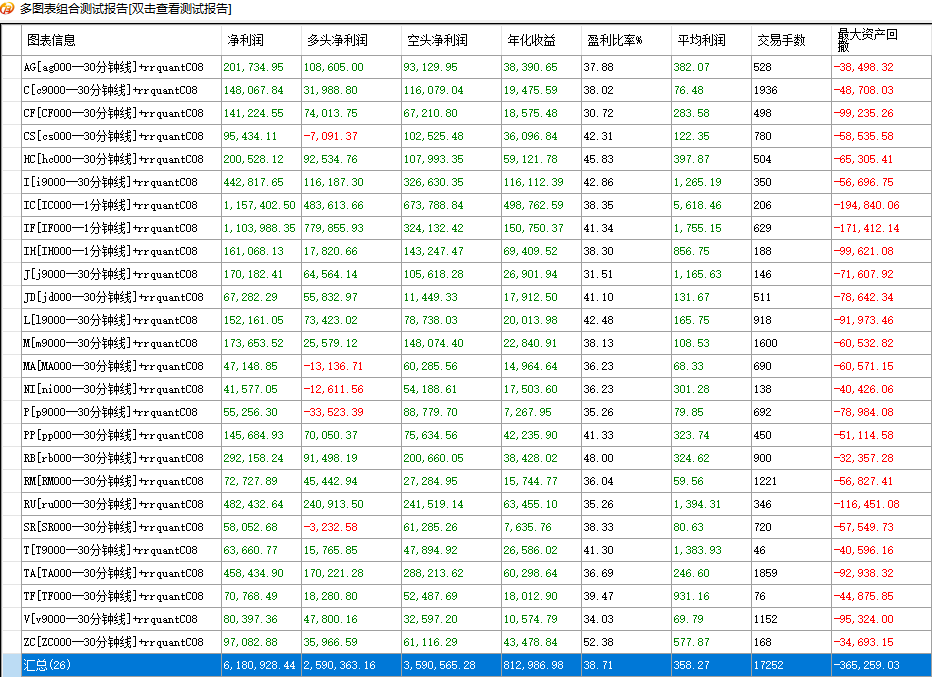Image resolution: width=932 pixels, height=677 pixels.
Task: Select the RU[ru000—30分钟线] row
Action: pos(466,504)
